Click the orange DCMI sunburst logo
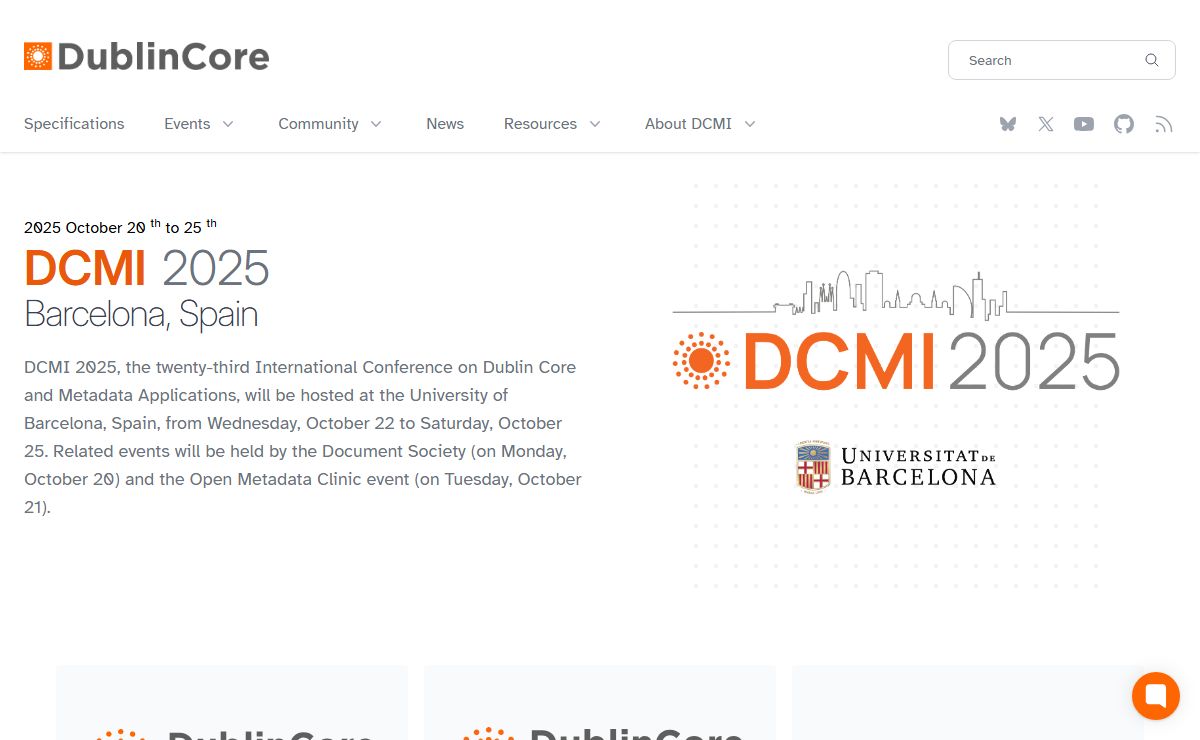 coord(702,360)
